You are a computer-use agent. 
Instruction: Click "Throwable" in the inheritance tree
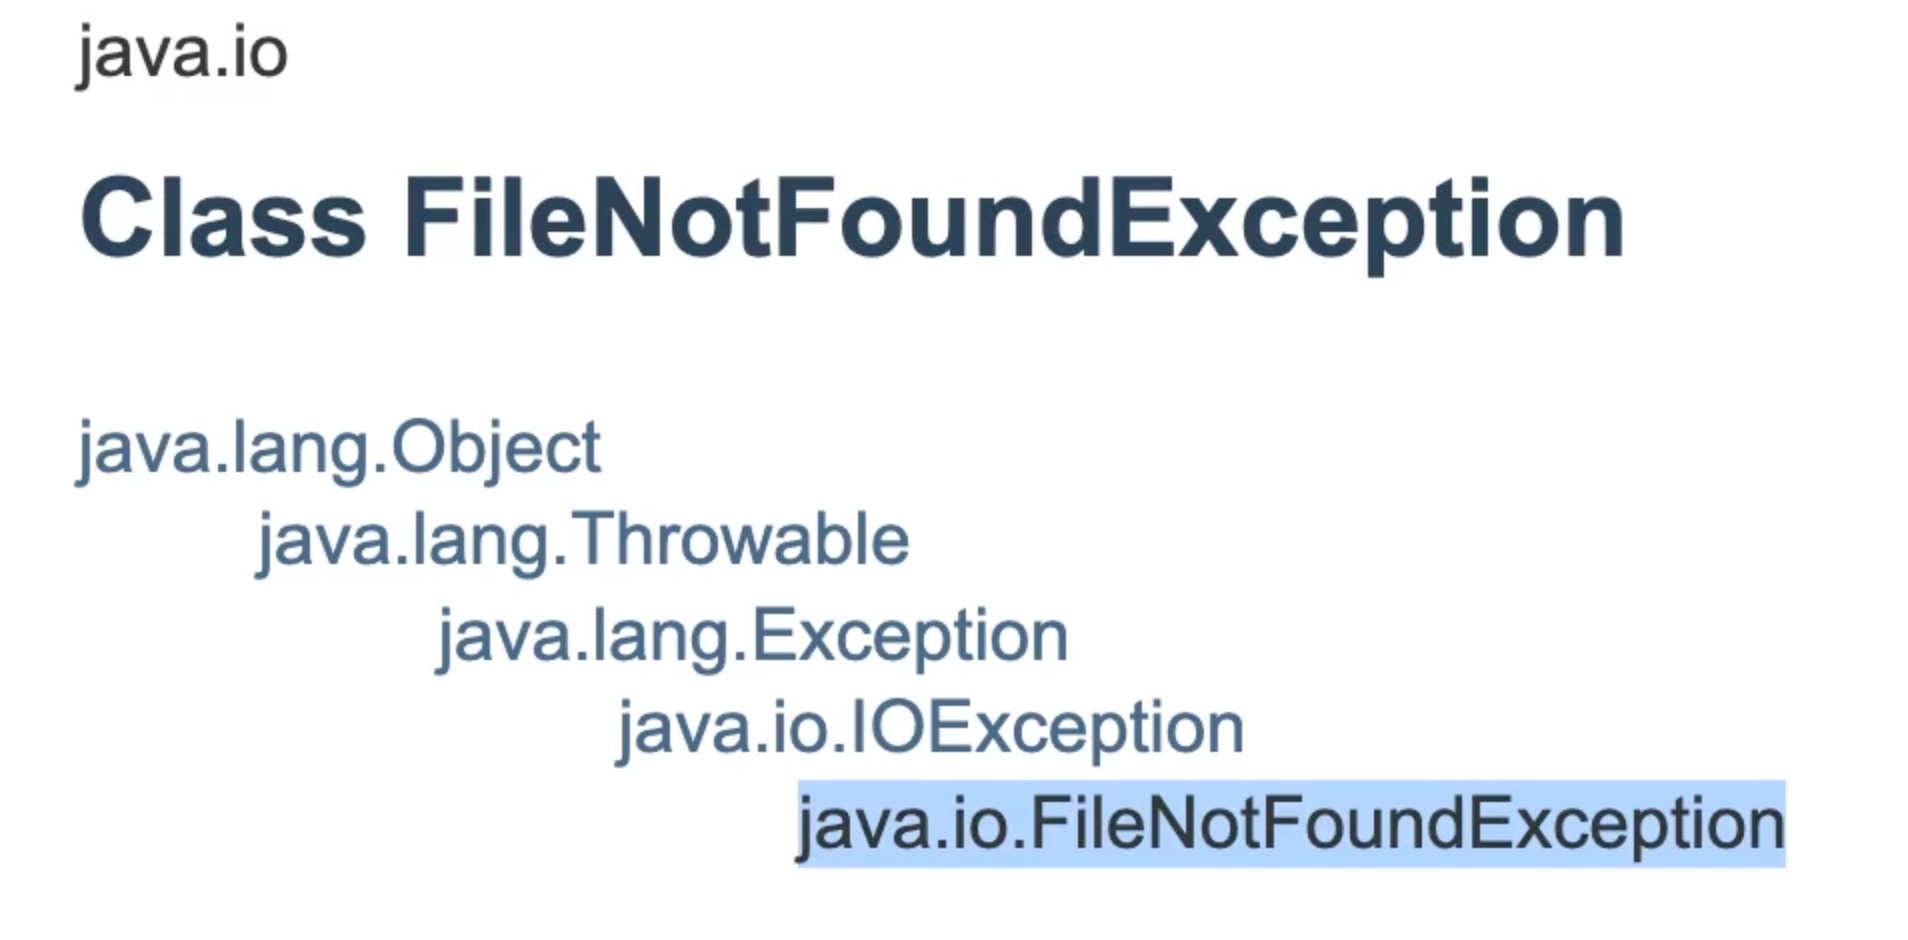coord(740,541)
